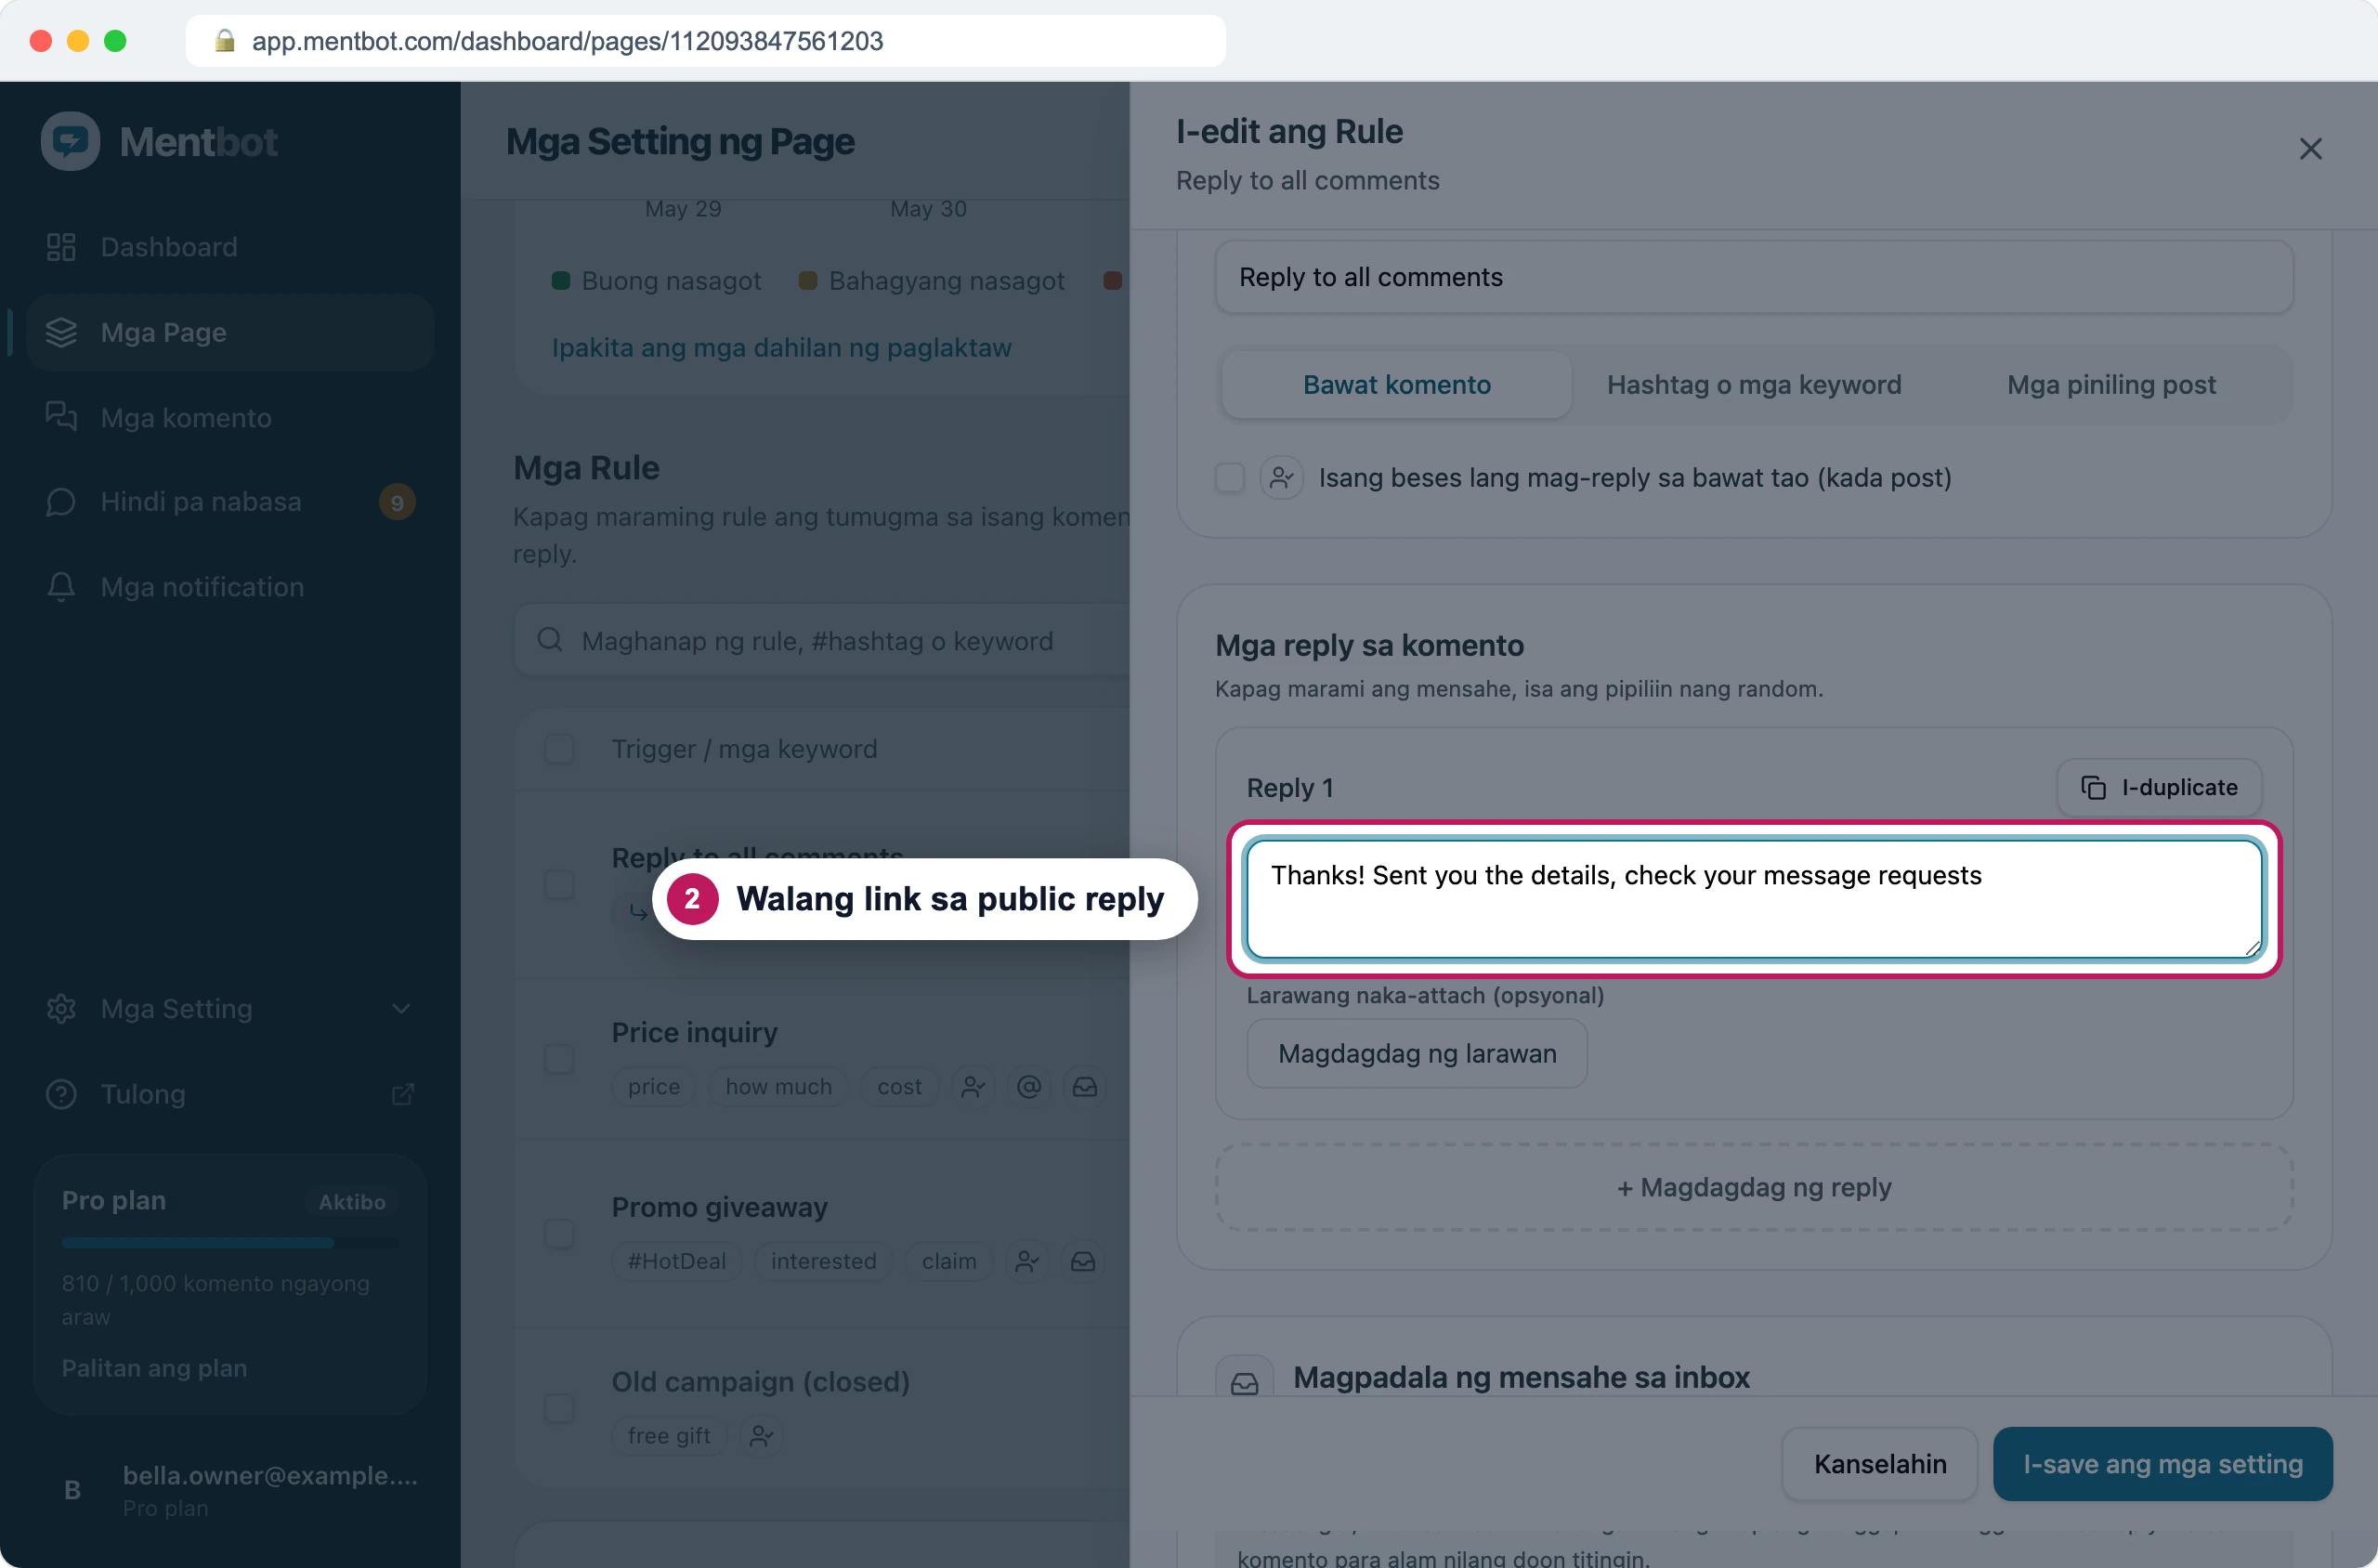This screenshot has width=2378, height=1568.
Task: Switch to Hashtag o mga keyword tab
Action: coord(1754,385)
